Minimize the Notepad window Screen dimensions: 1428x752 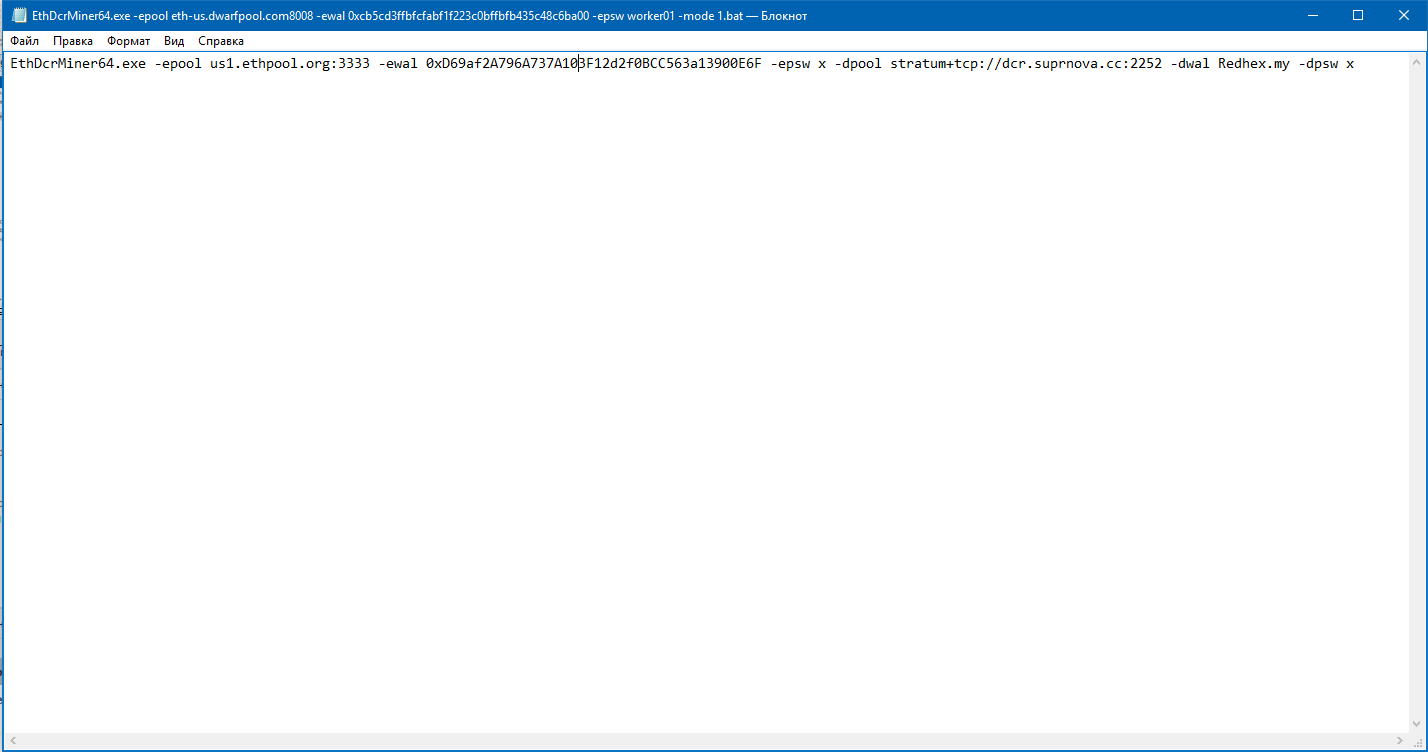coord(1312,15)
